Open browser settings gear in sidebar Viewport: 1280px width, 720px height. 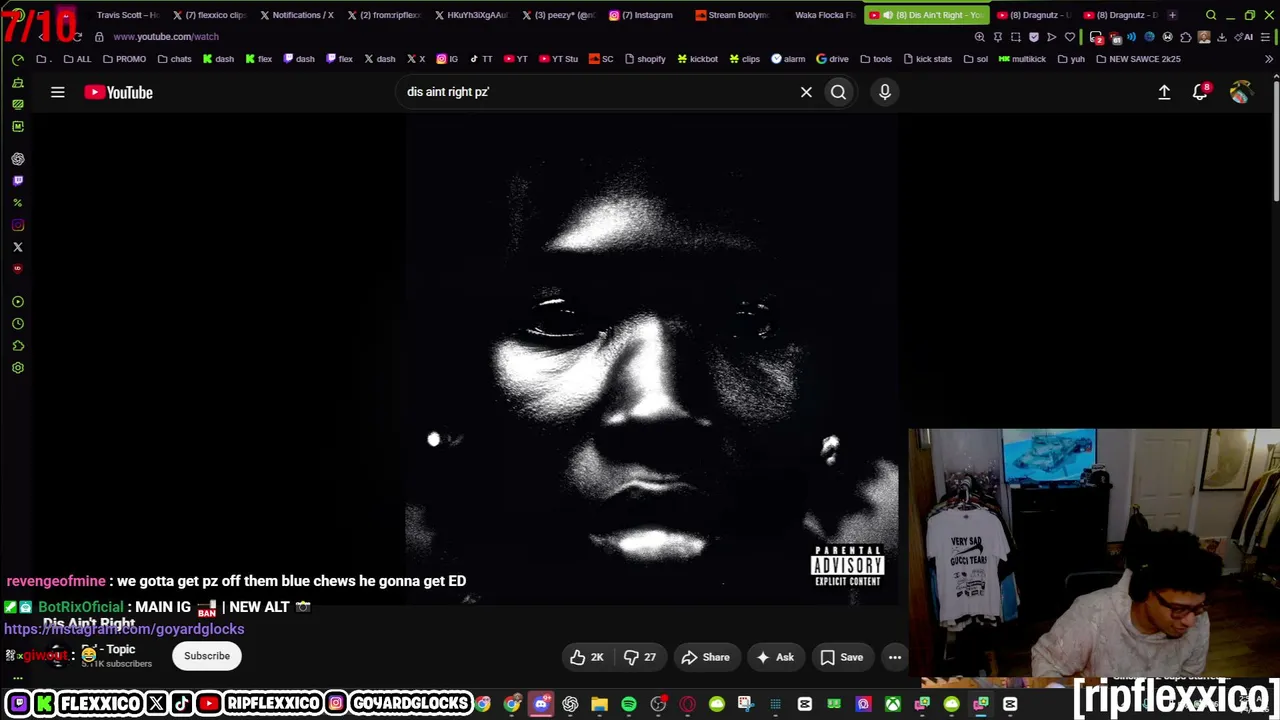tap(18, 368)
